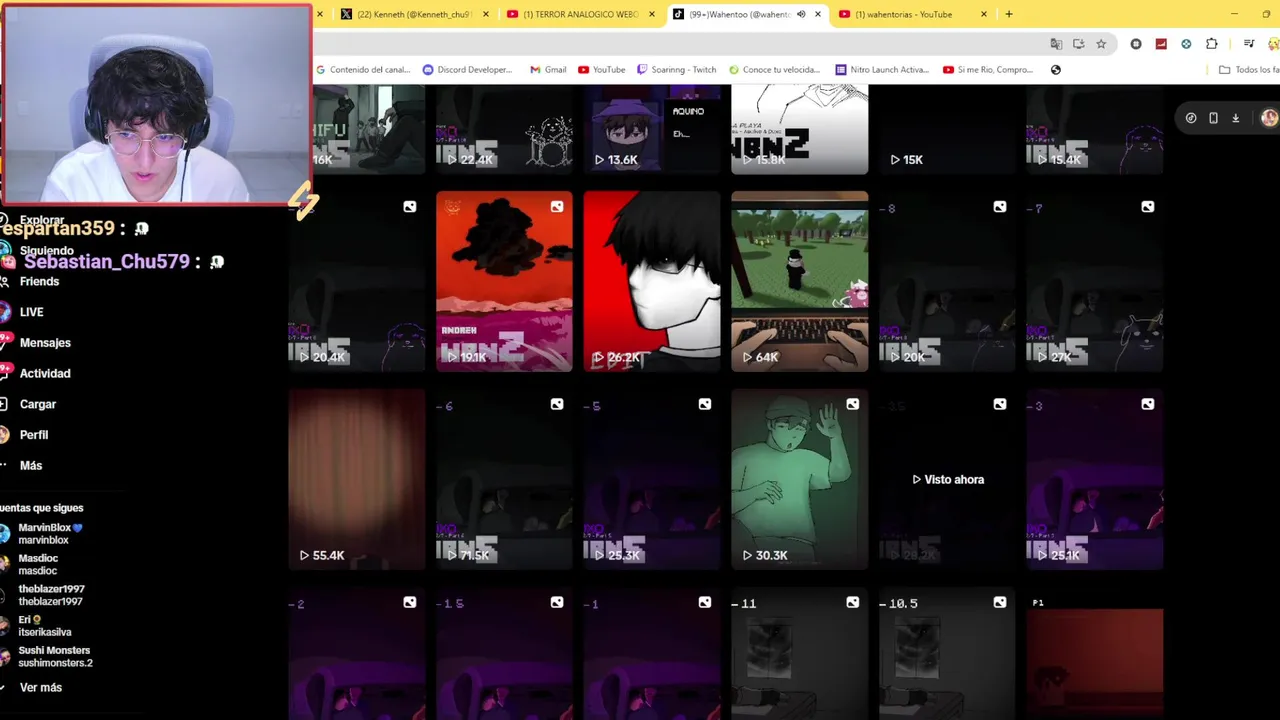Image resolution: width=1280 pixels, height=720 pixels.
Task: Expand the Todos los favoritos folder
Action: click(1249, 70)
